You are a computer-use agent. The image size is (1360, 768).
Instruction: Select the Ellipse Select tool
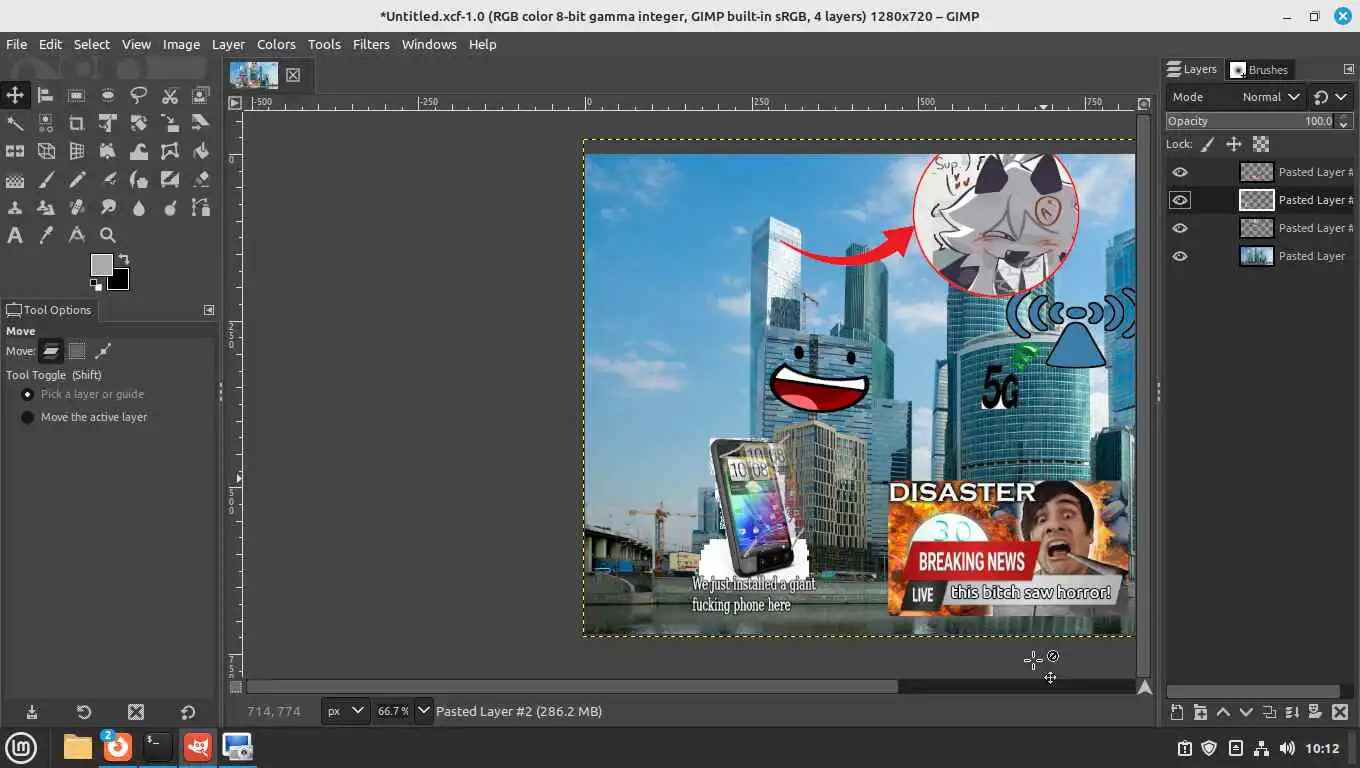tap(107, 95)
